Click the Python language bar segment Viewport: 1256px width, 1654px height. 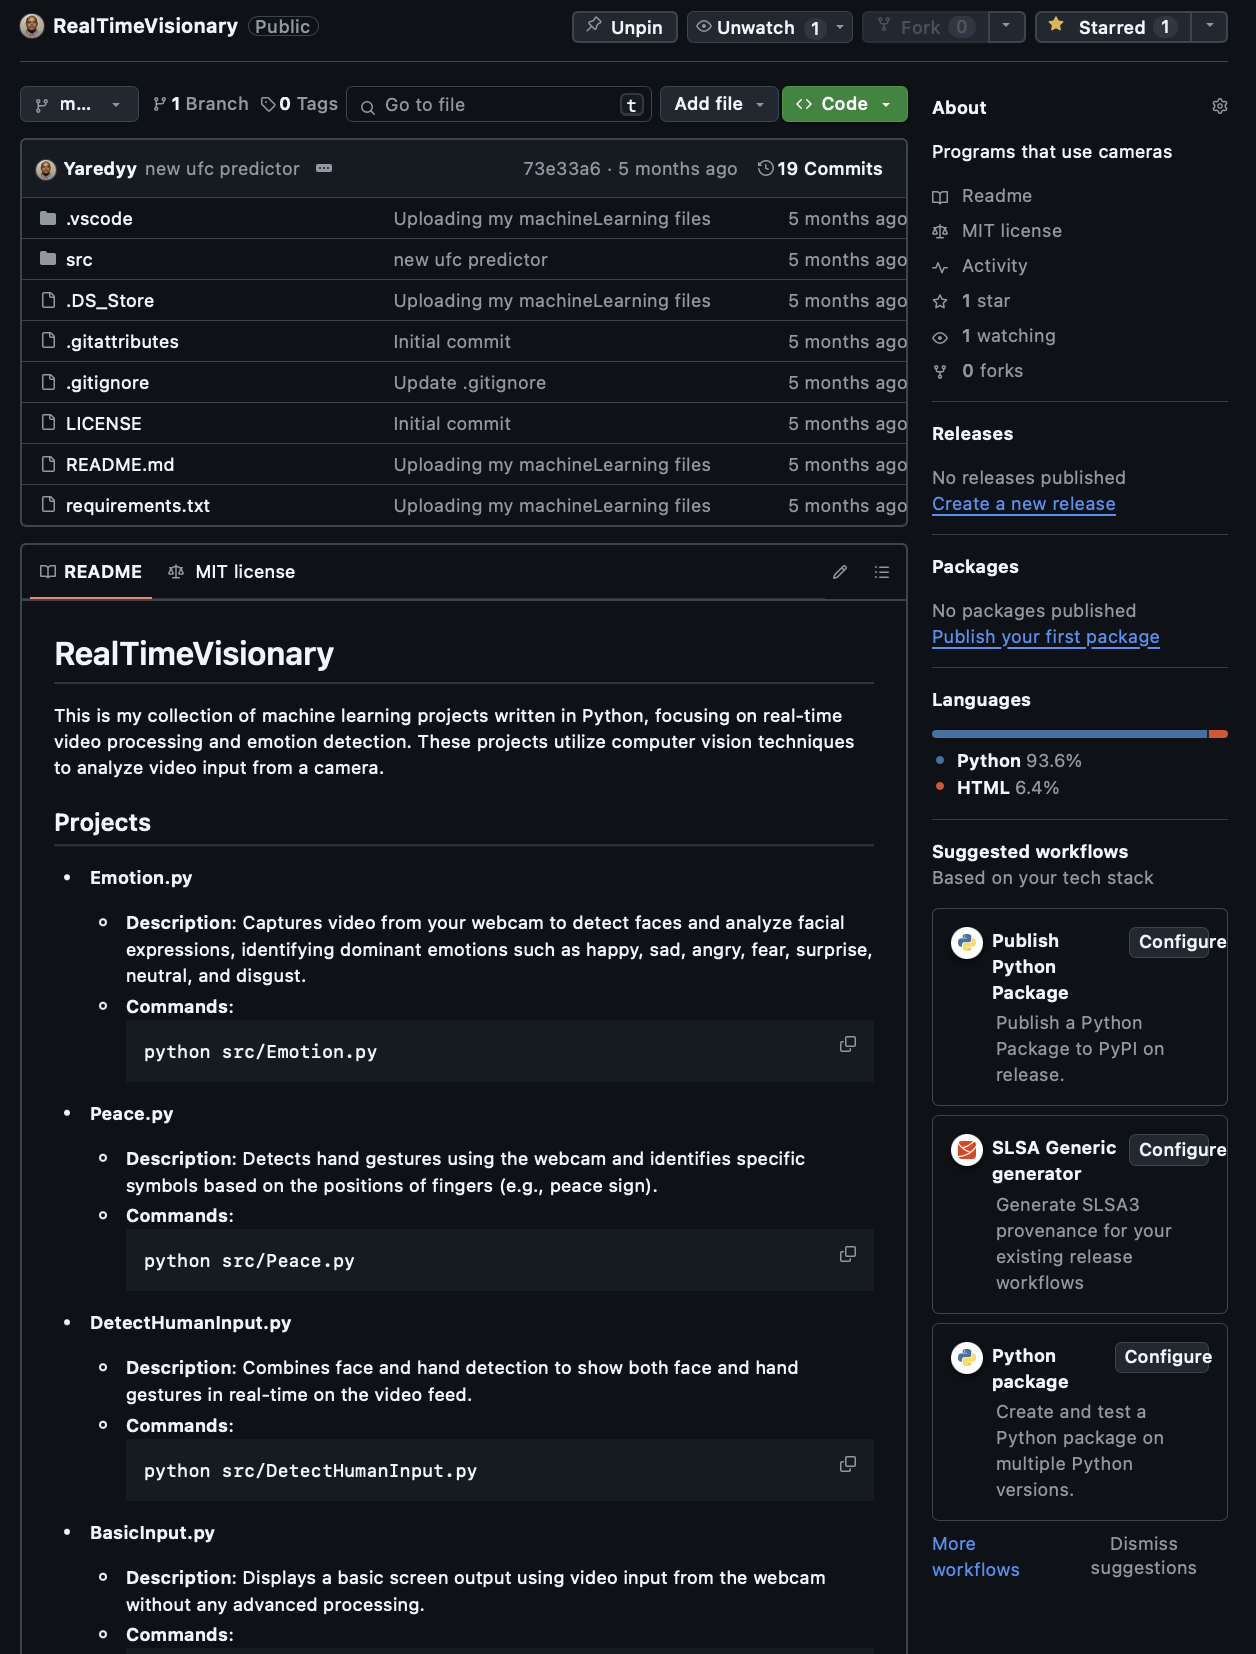pyautogui.click(x=1068, y=734)
